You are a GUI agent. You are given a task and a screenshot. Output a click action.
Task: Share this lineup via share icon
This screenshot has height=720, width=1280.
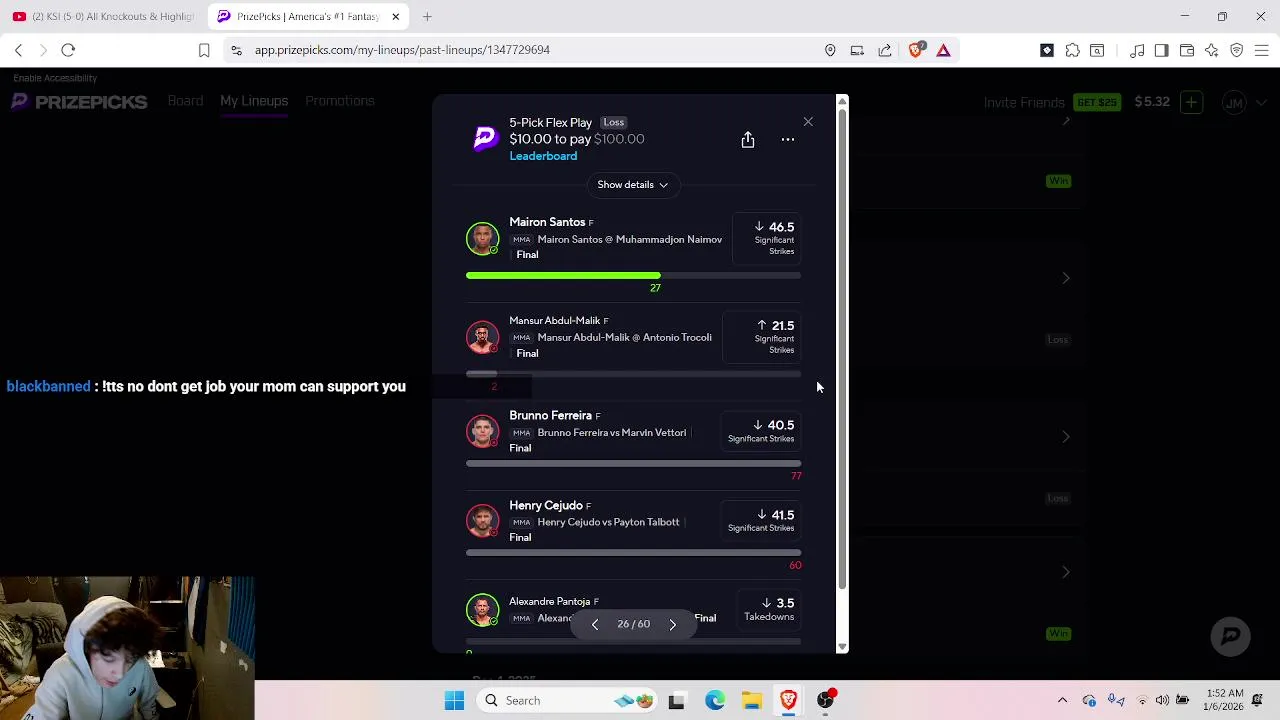point(748,140)
